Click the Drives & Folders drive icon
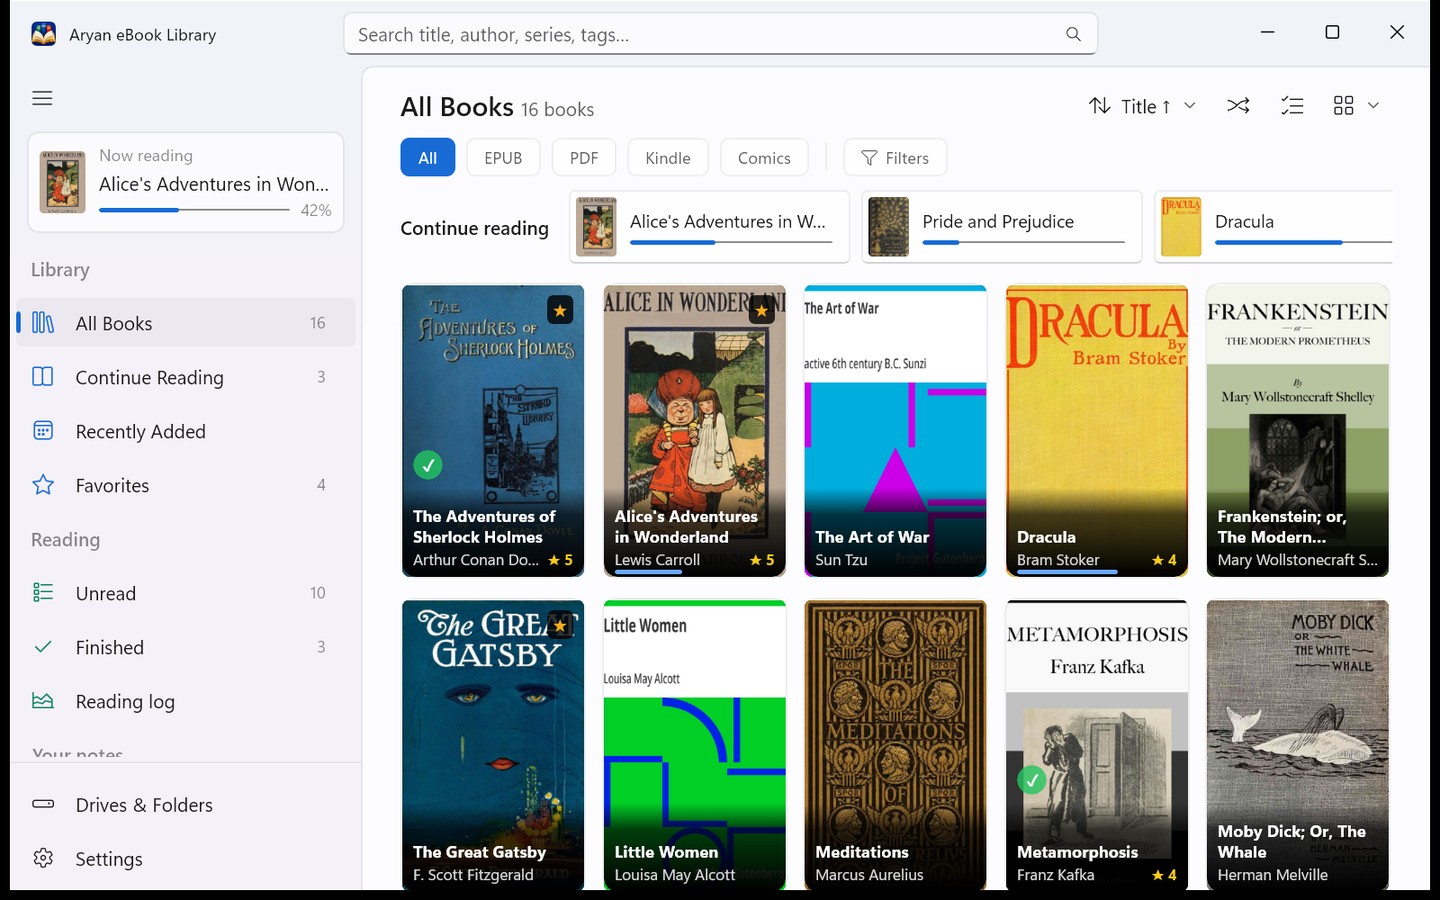1440x900 pixels. pyautogui.click(x=43, y=804)
